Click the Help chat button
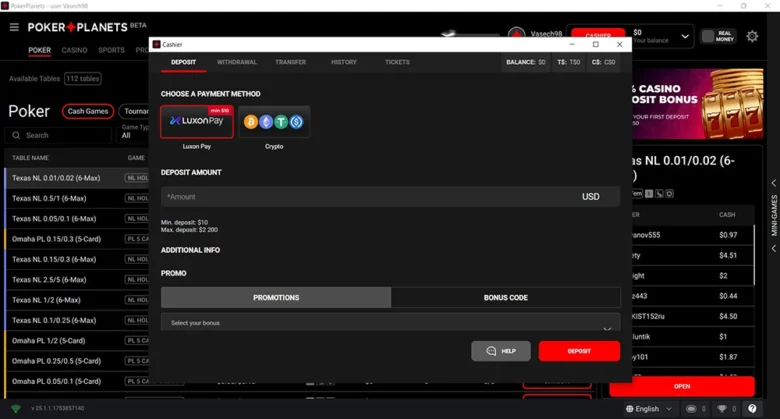This screenshot has height=419, width=780. click(500, 351)
